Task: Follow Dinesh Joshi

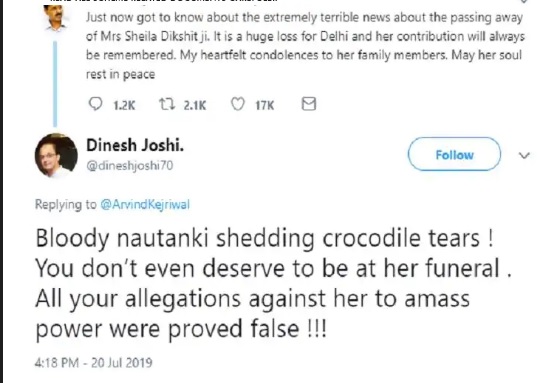Action: click(x=454, y=154)
